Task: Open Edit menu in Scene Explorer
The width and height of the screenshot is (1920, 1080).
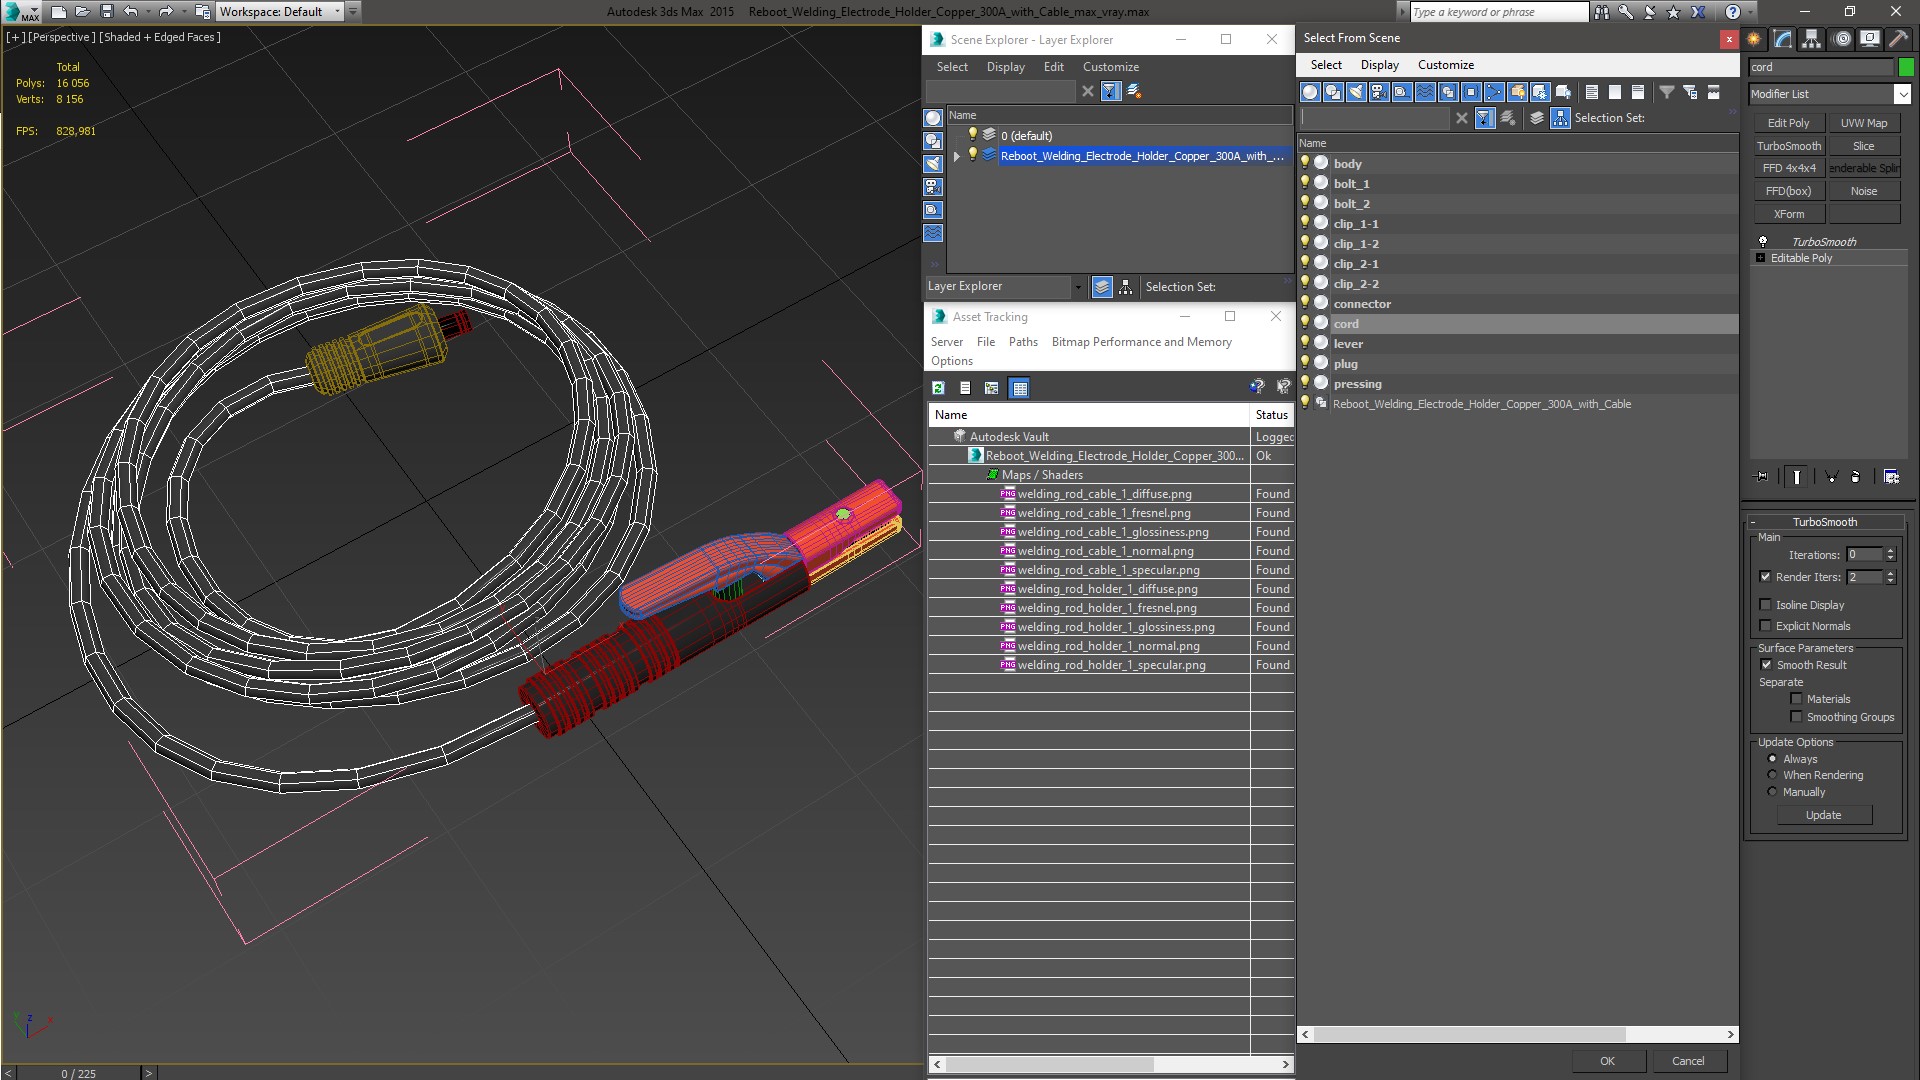Action: (x=1053, y=67)
